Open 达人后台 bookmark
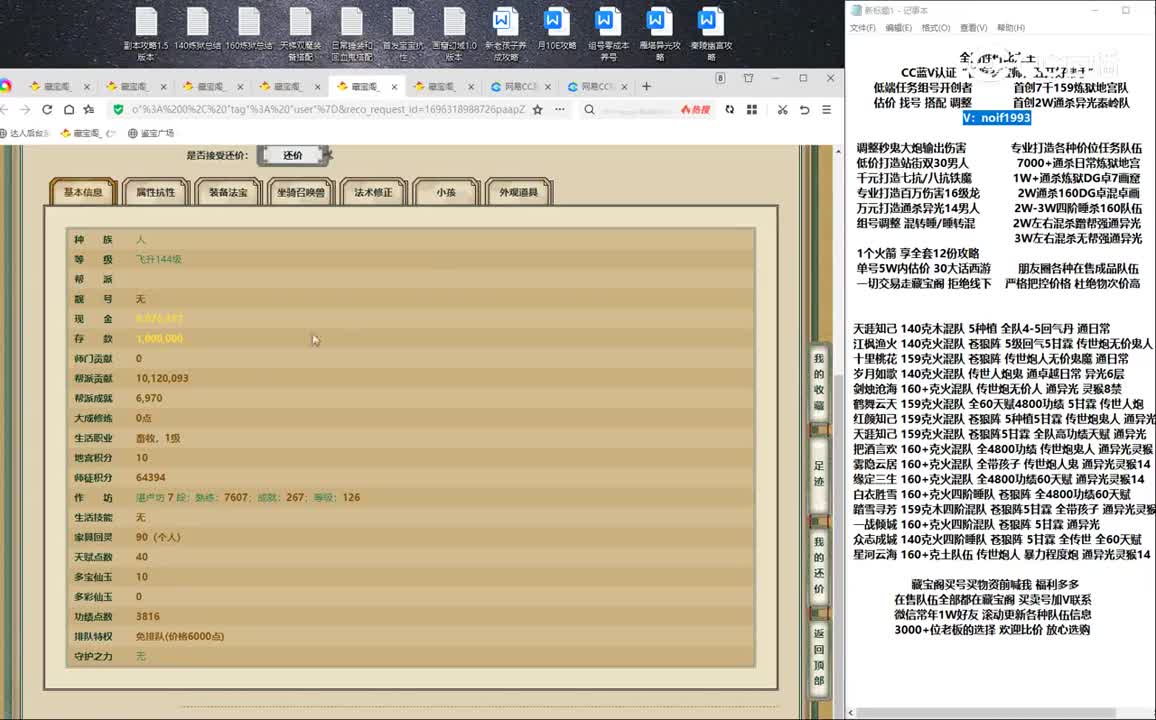The height and width of the screenshot is (720, 1156). [x=24, y=133]
